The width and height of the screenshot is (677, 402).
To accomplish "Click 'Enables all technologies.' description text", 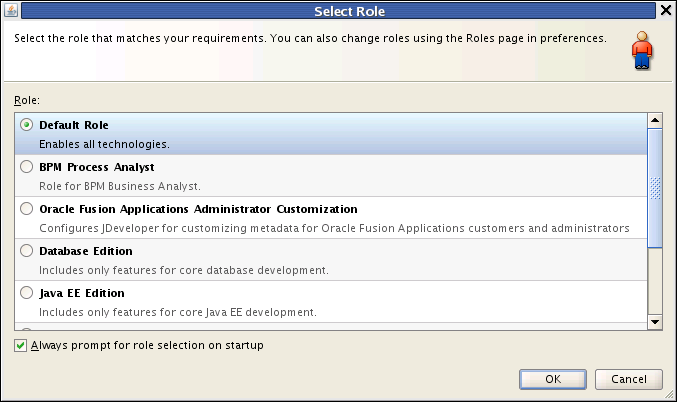I will (104, 144).
